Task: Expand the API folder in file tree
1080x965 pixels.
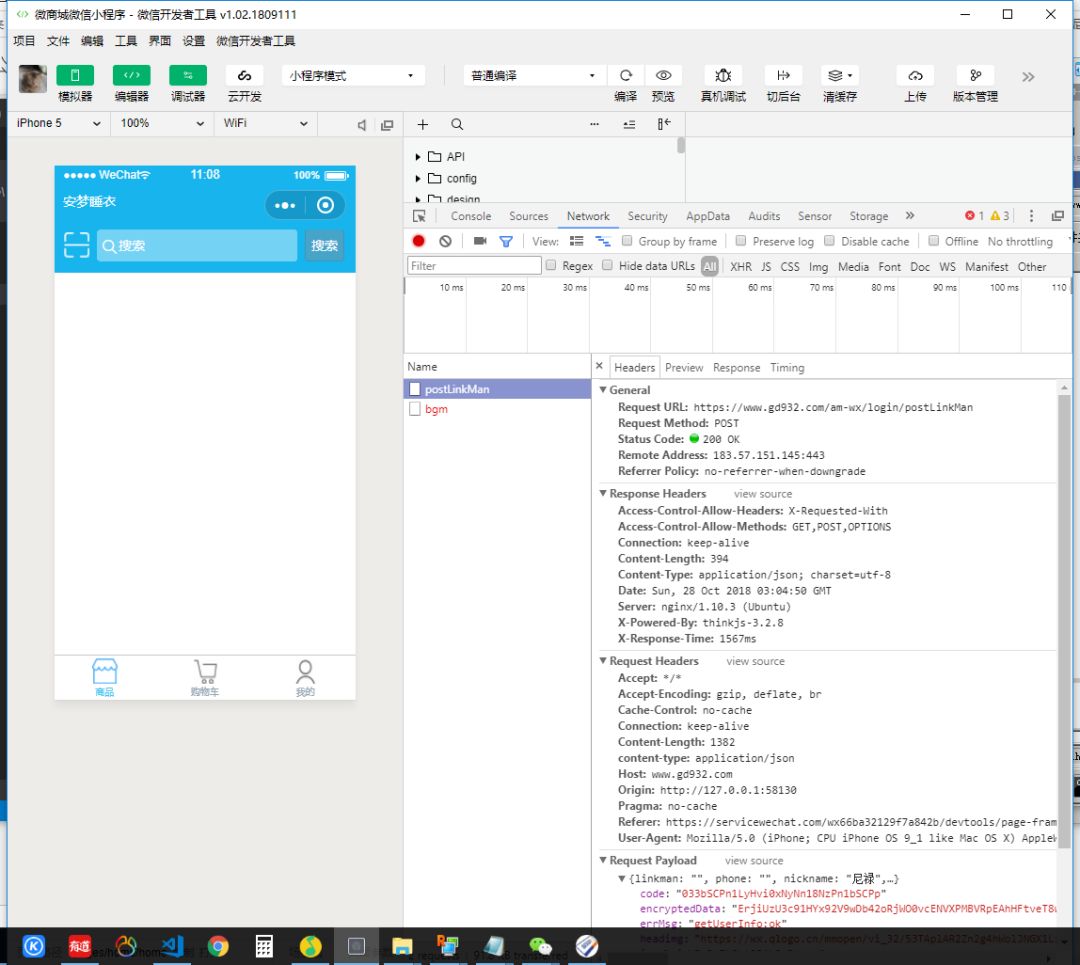Action: (x=418, y=157)
